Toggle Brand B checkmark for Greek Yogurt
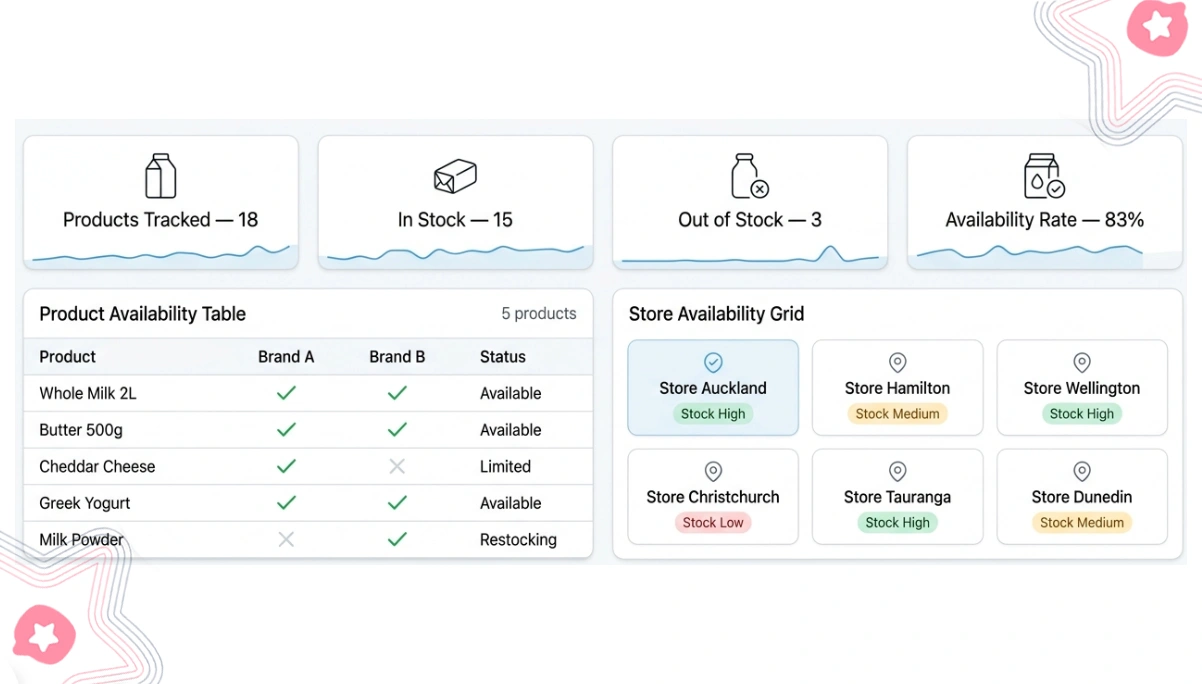This screenshot has width=1202, height=684. point(397,503)
